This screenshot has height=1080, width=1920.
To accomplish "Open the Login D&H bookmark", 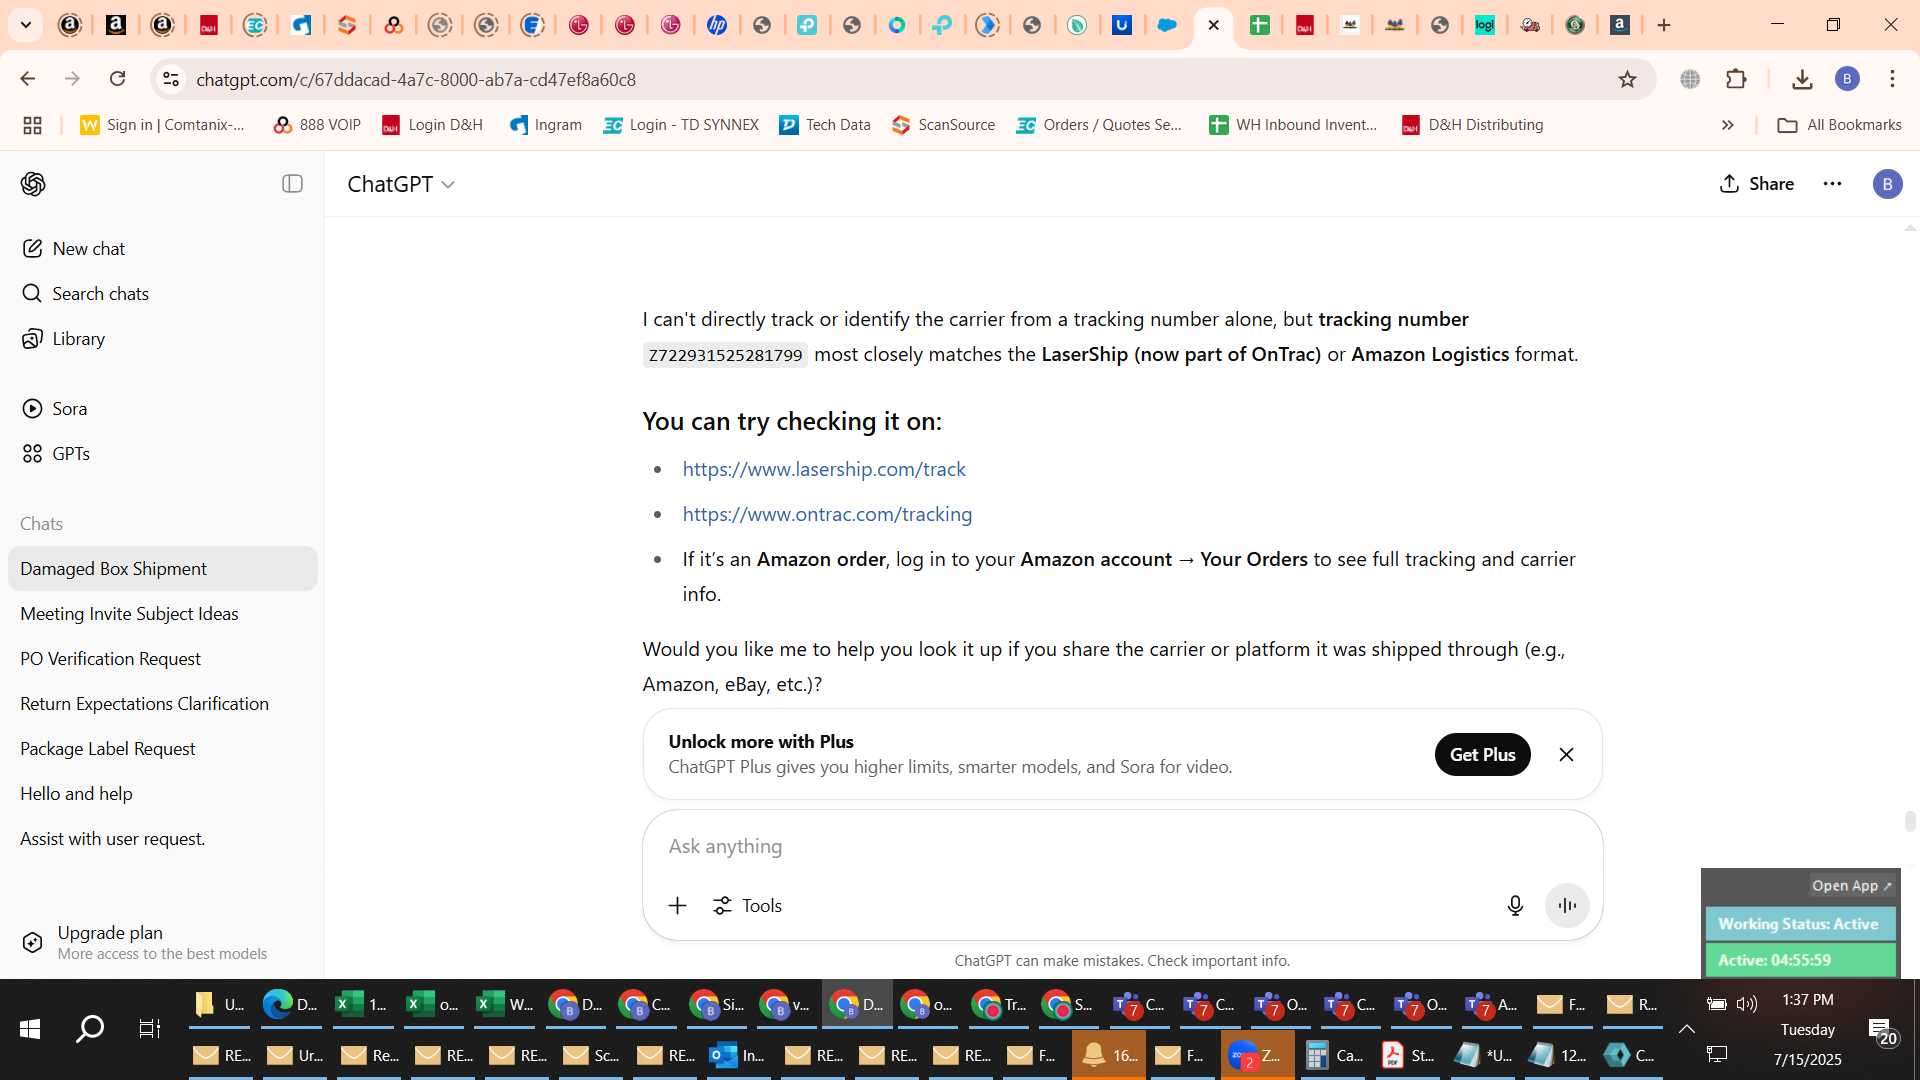I will tap(432, 125).
